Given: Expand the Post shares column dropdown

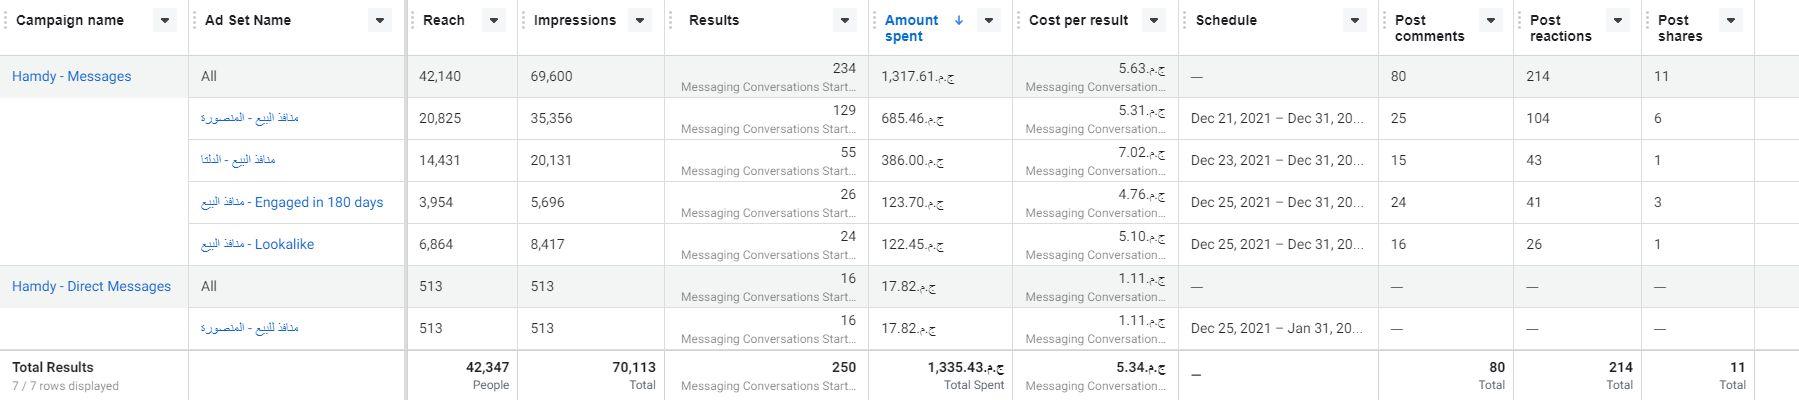Looking at the screenshot, I should [x=1730, y=20].
